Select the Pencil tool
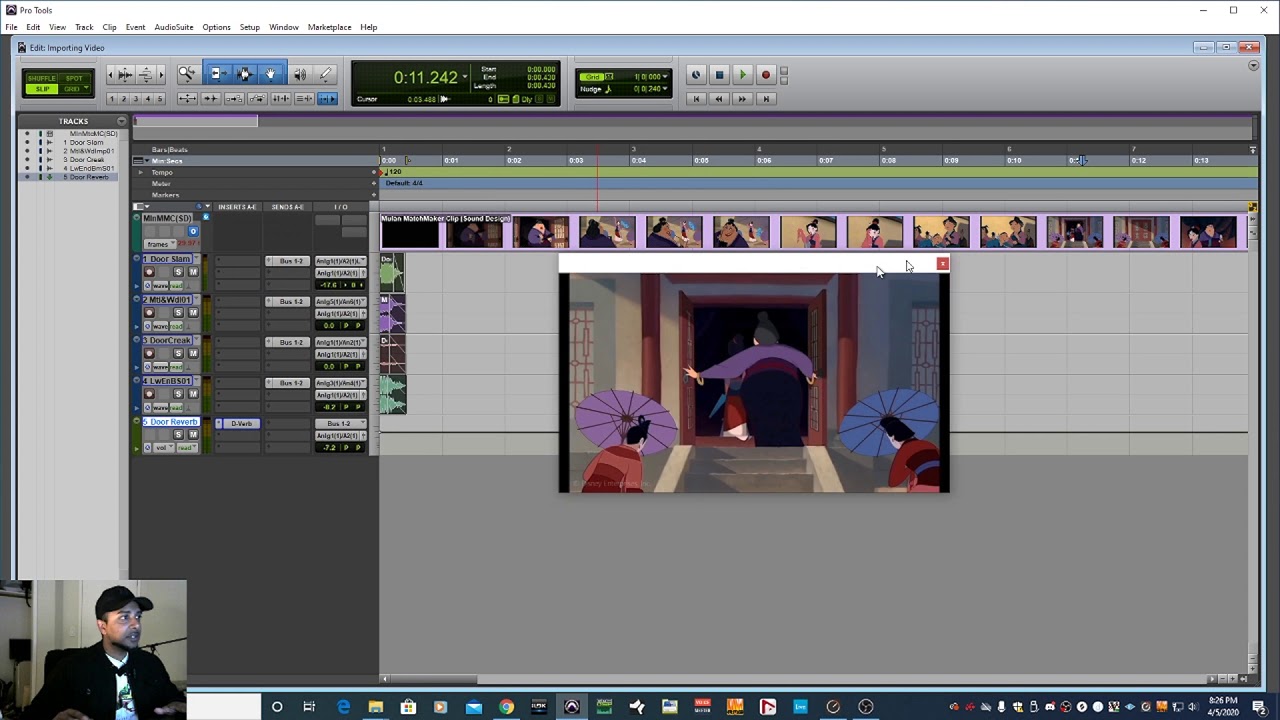The width and height of the screenshot is (1280, 720). (325, 74)
